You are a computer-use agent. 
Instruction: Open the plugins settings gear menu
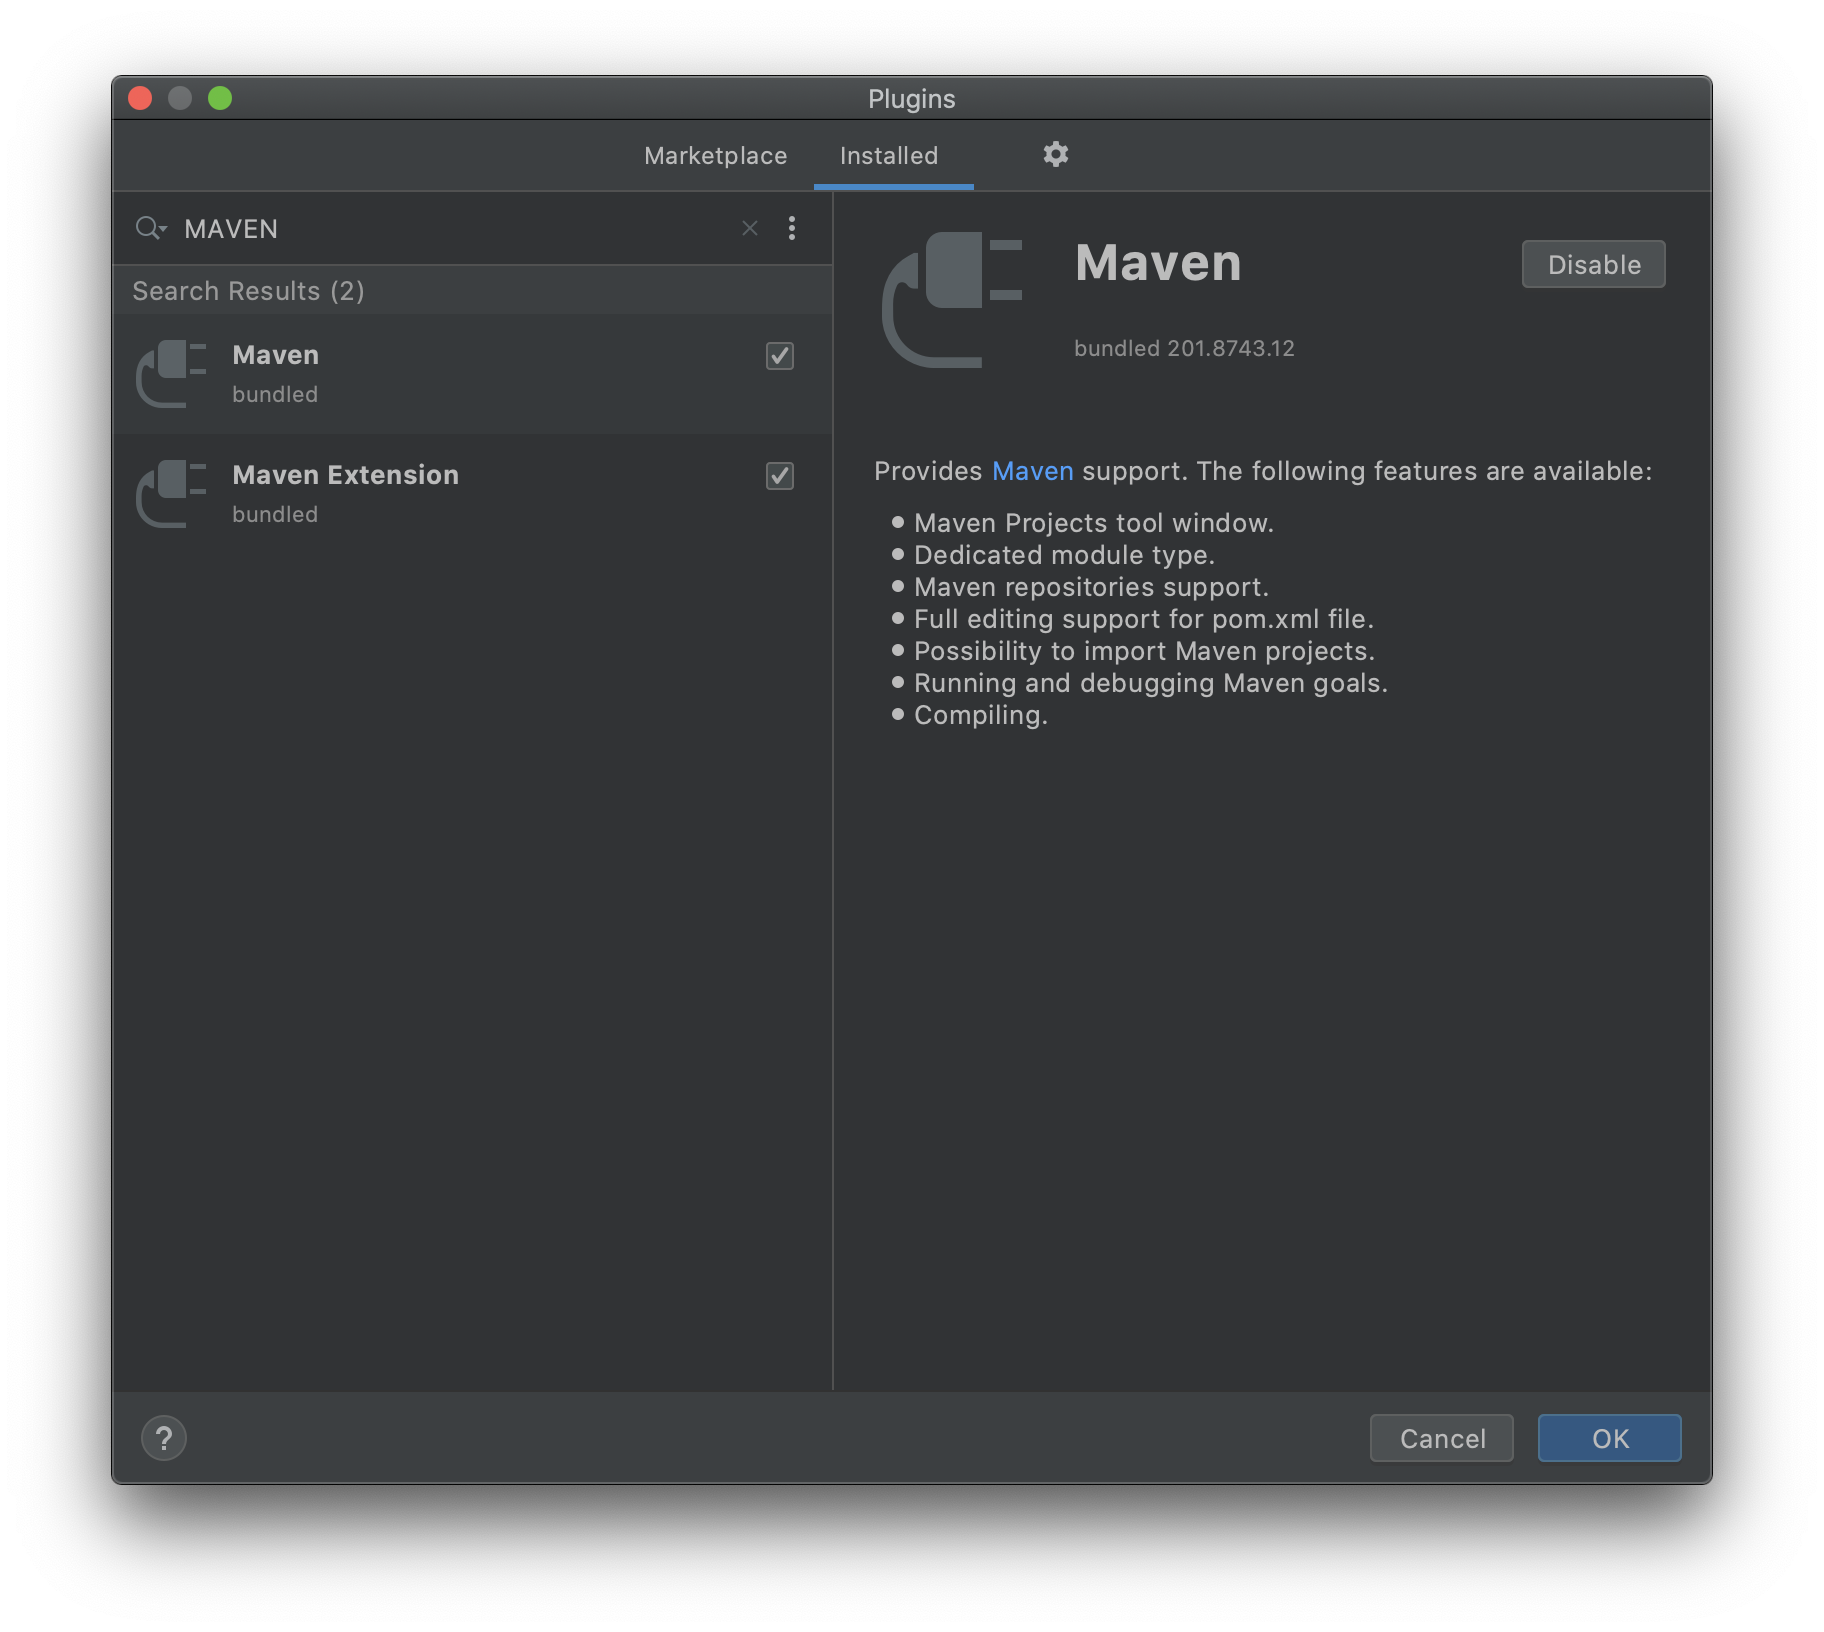1055,154
